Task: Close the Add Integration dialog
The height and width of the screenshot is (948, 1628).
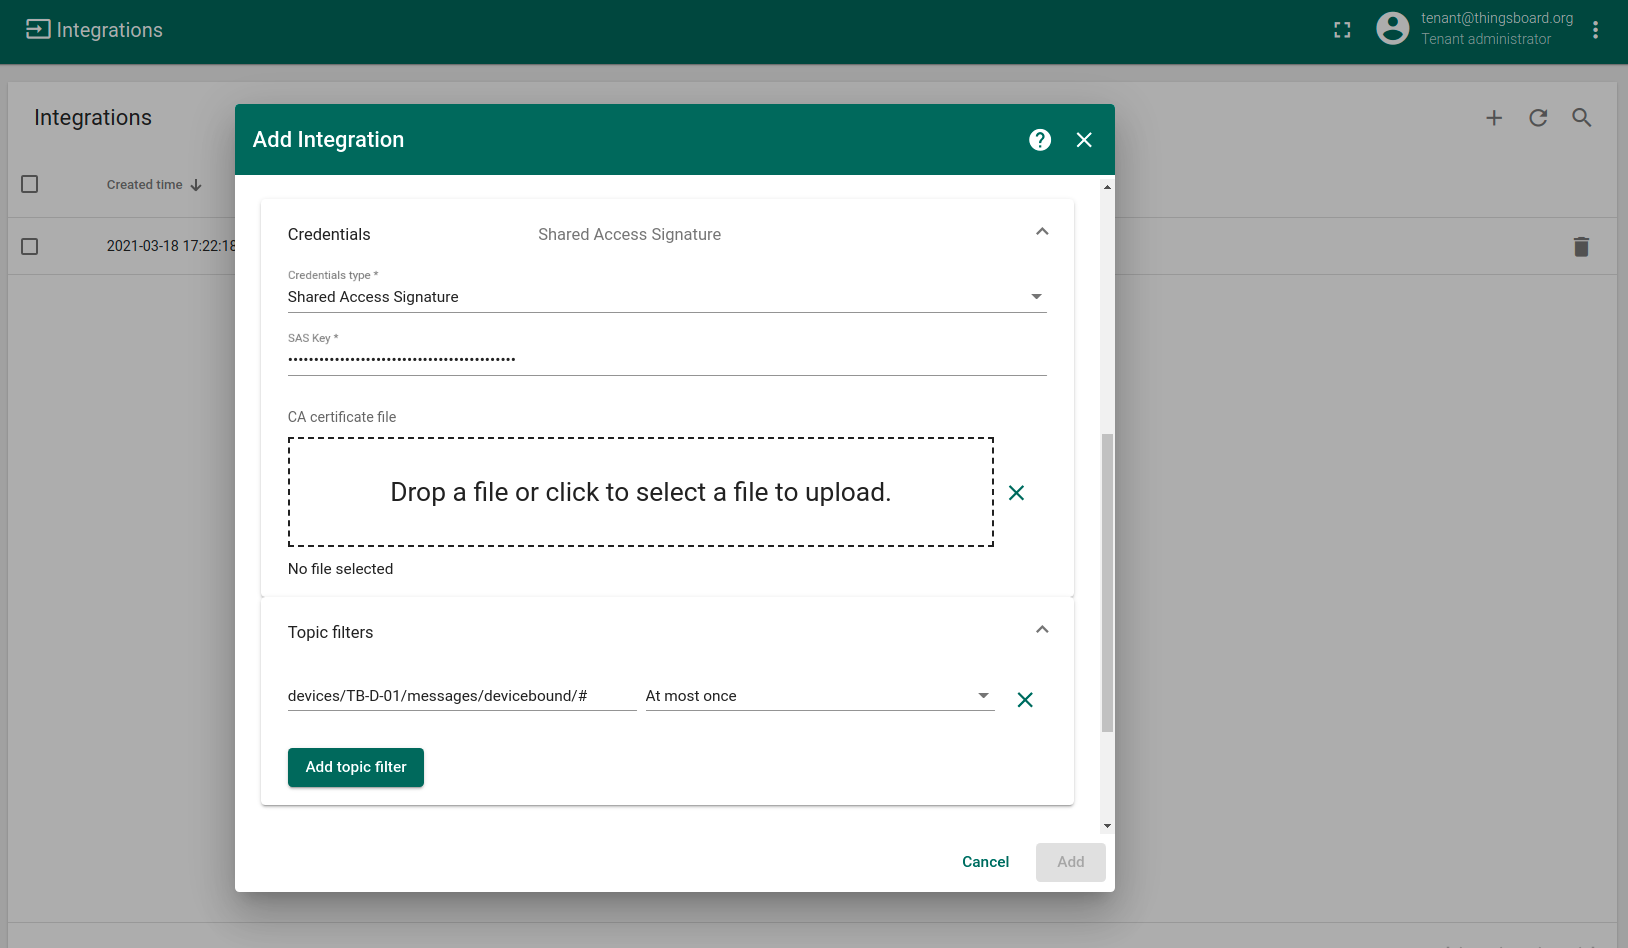Action: point(1084,140)
